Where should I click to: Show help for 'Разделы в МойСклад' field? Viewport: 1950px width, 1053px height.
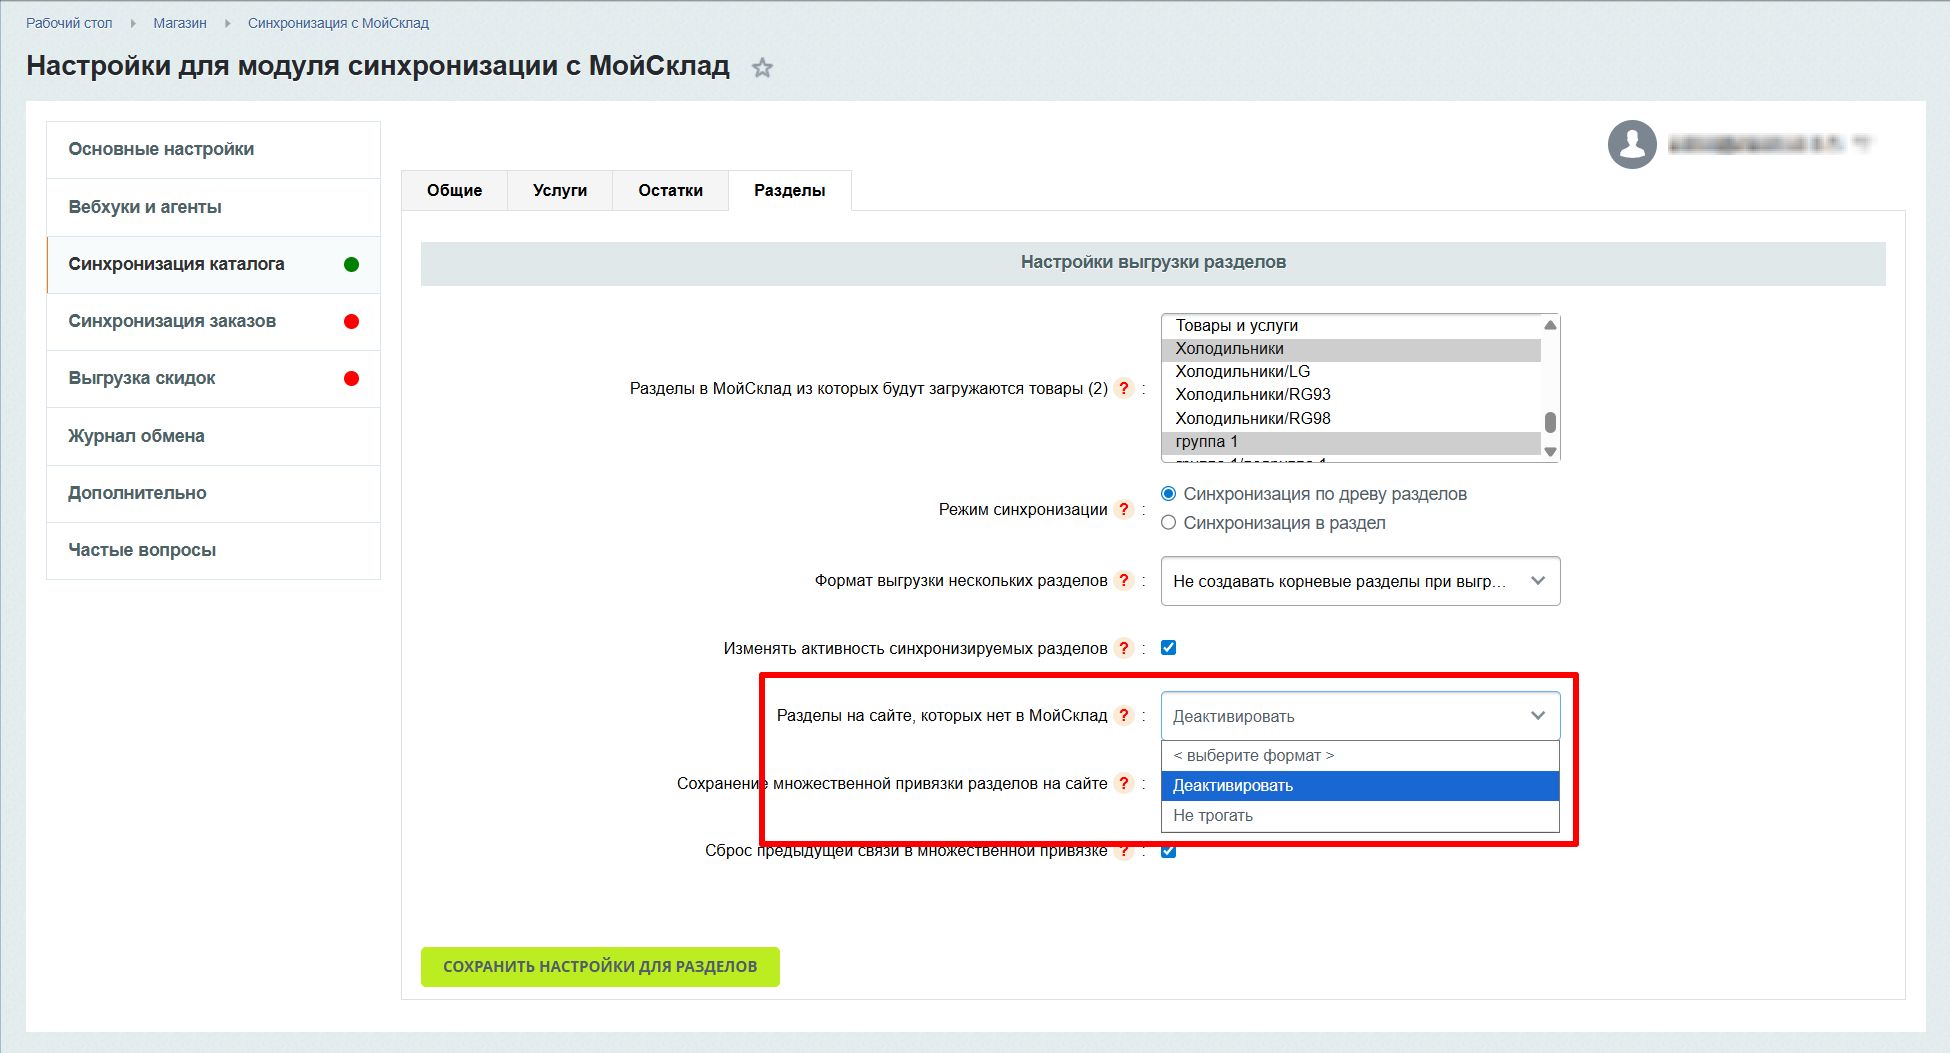coord(1124,388)
